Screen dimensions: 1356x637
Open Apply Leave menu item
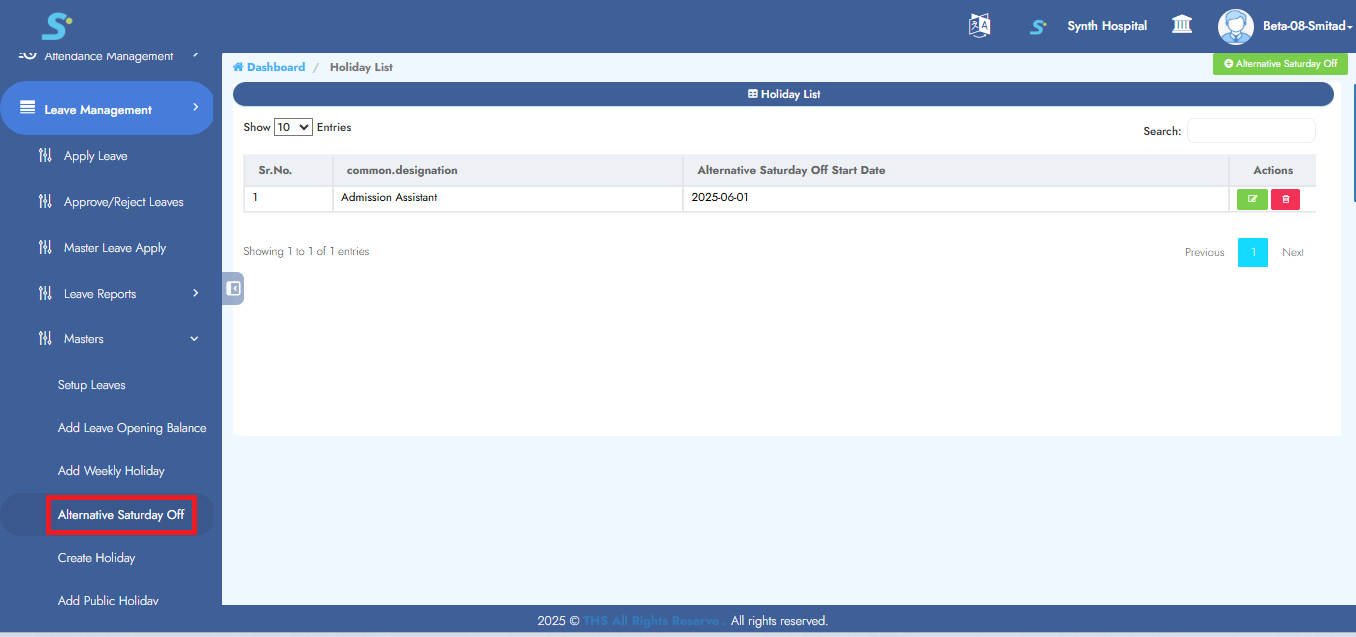(95, 156)
